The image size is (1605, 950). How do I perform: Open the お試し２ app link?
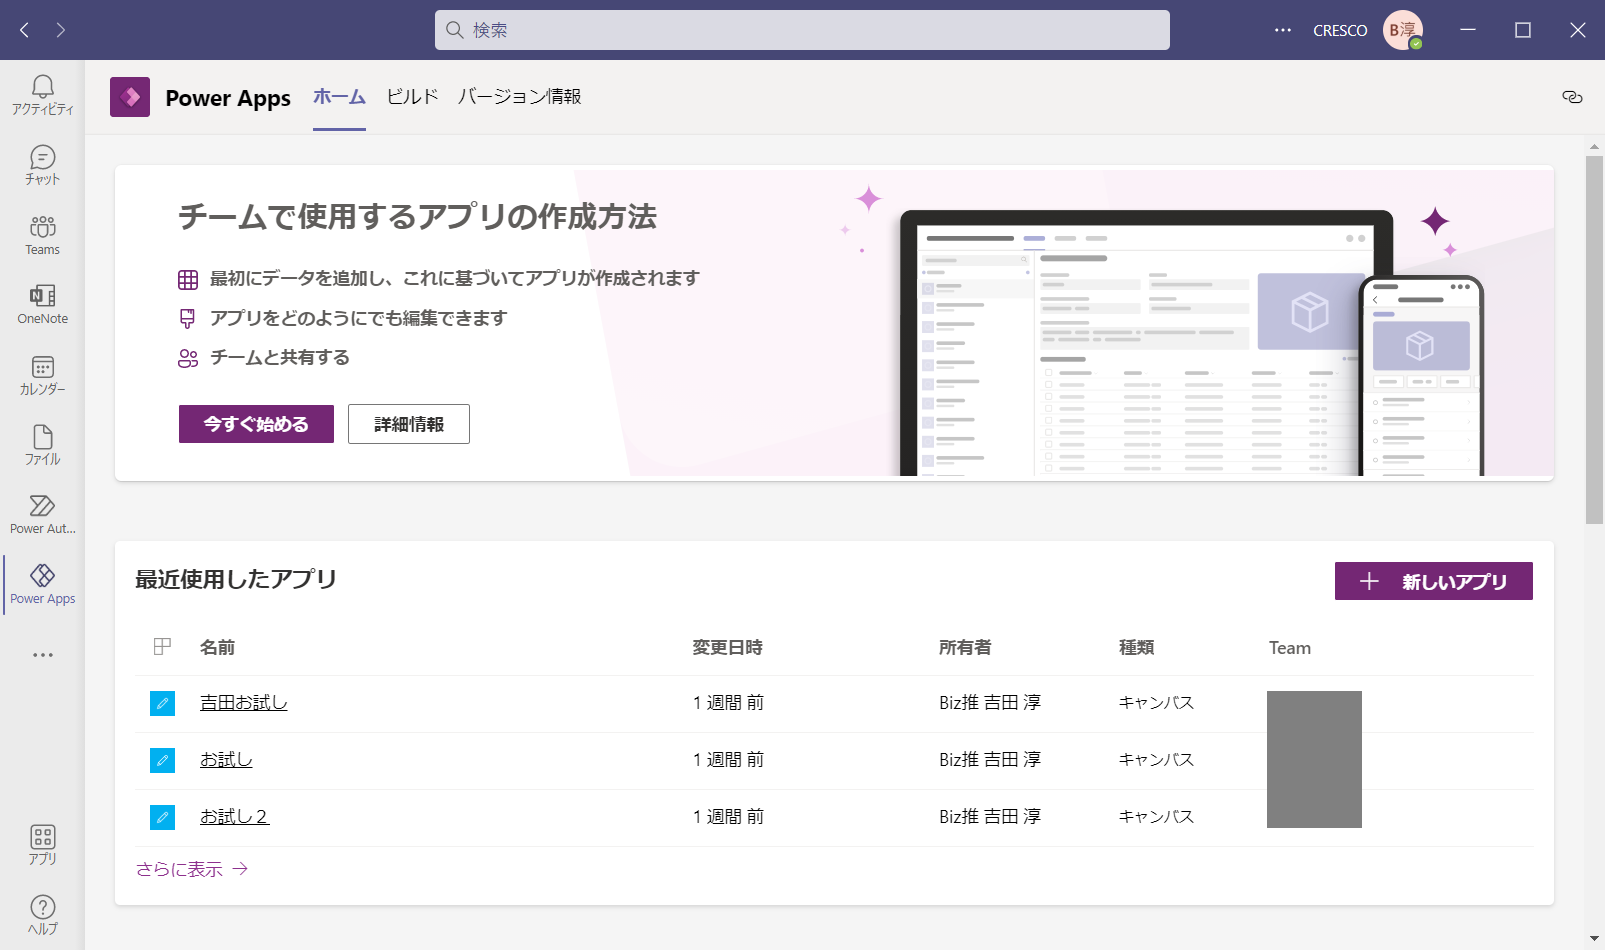pos(235,817)
